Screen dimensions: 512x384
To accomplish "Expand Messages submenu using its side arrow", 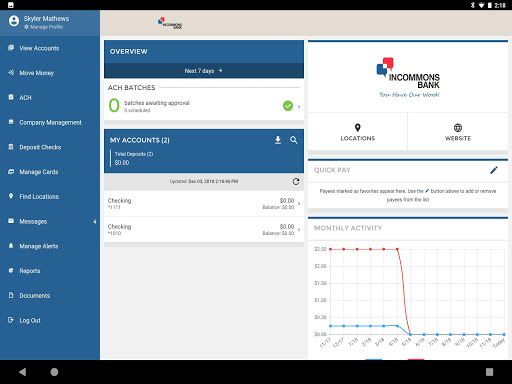I will [x=95, y=221].
